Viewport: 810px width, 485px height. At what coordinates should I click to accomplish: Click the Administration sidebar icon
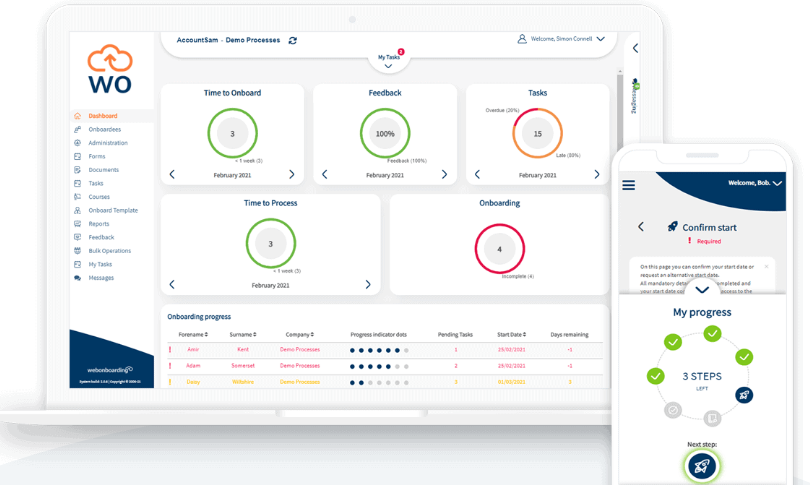[78, 143]
